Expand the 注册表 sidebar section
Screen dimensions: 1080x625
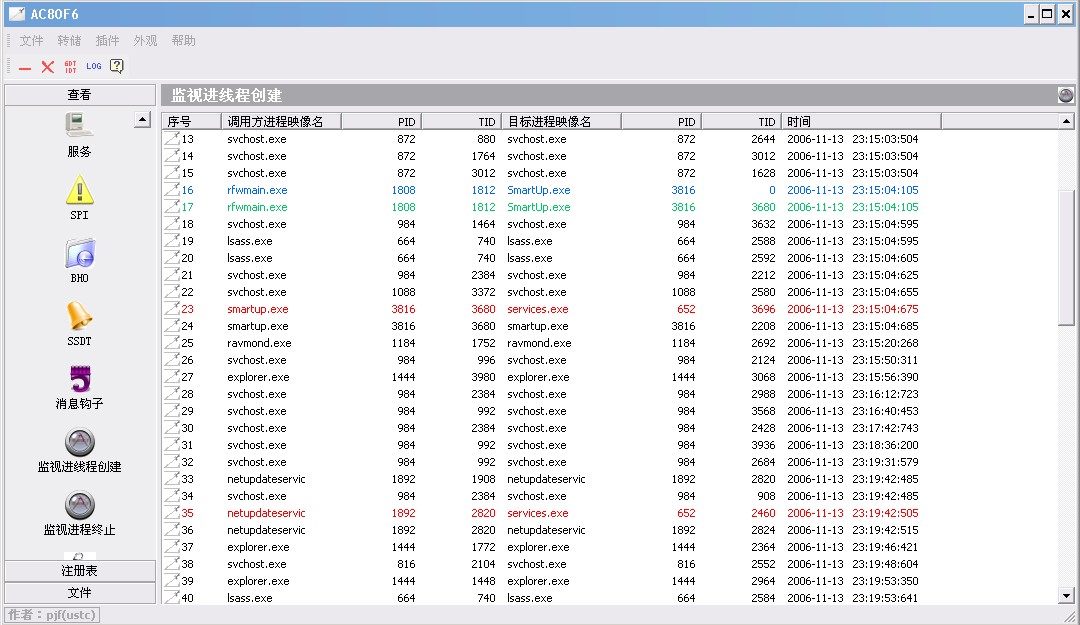point(80,571)
